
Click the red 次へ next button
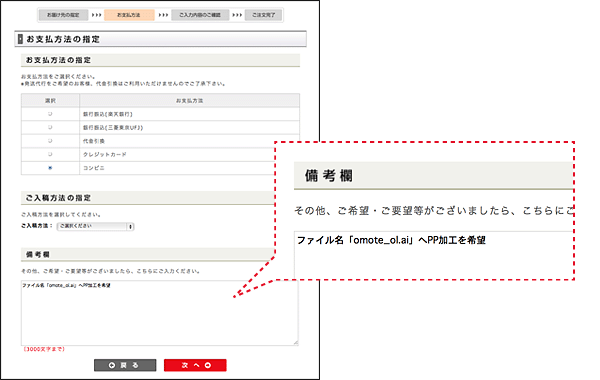[195, 365]
